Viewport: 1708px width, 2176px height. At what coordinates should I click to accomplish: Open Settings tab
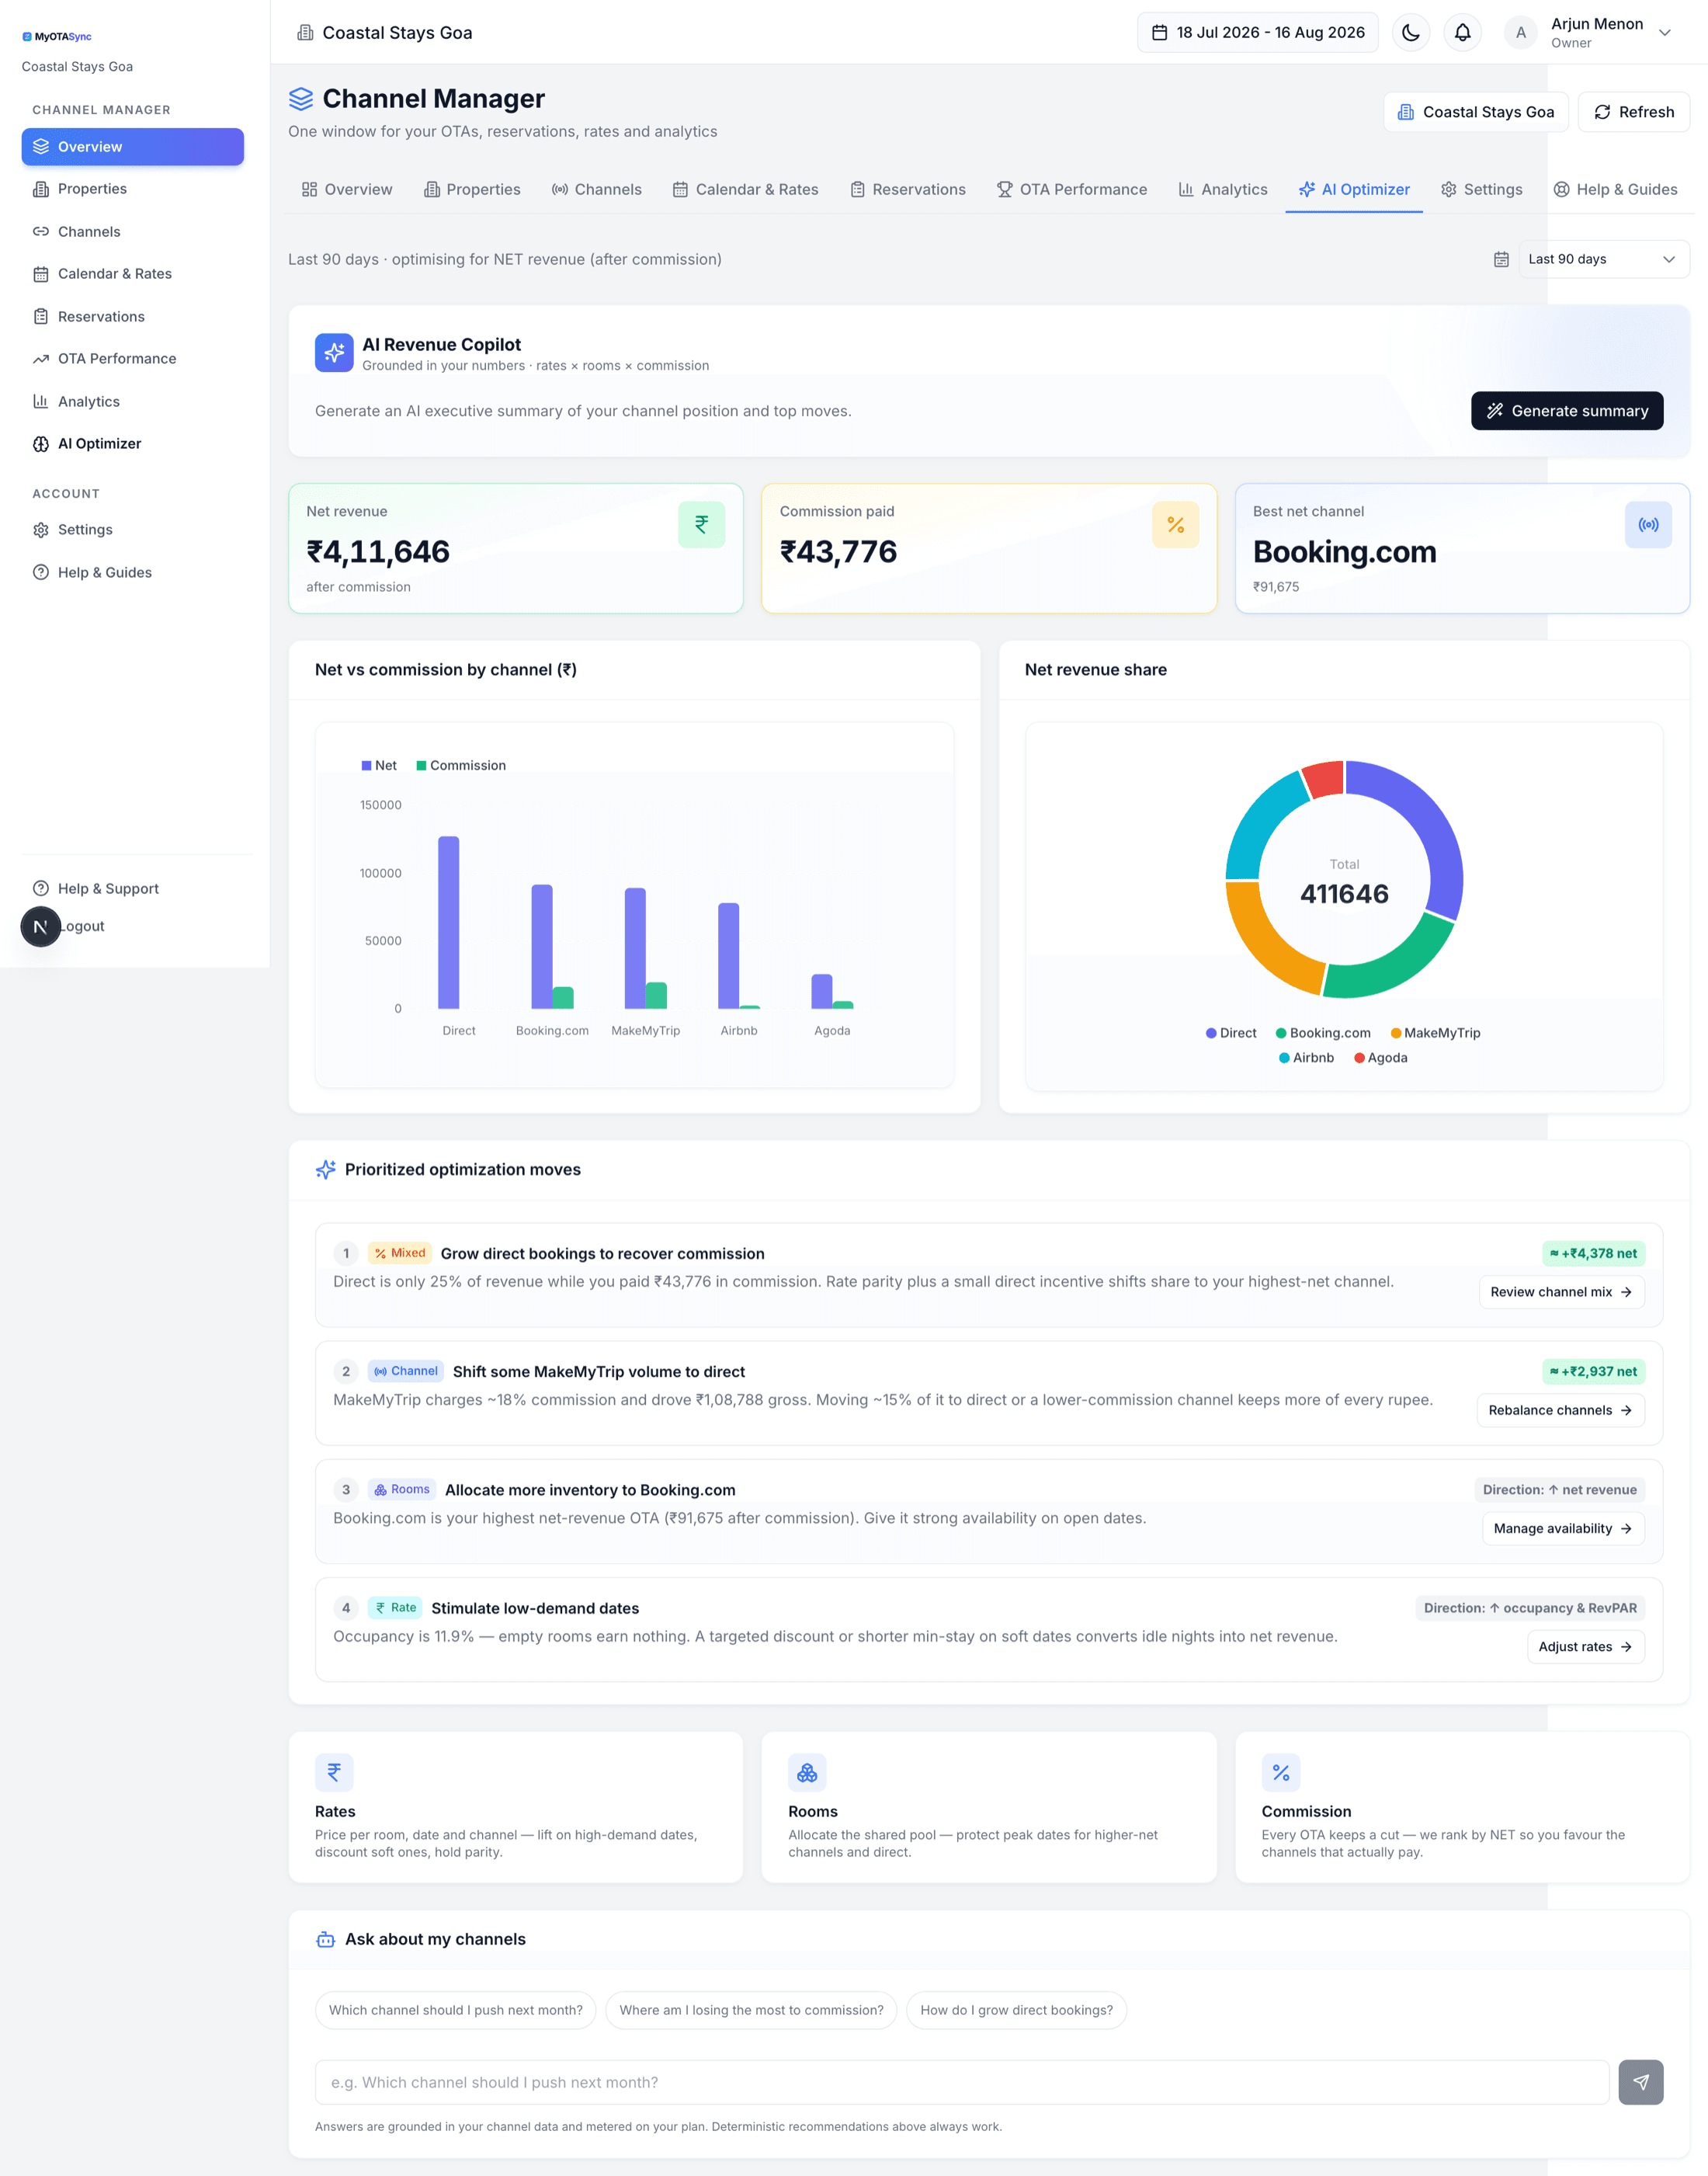pos(1482,189)
